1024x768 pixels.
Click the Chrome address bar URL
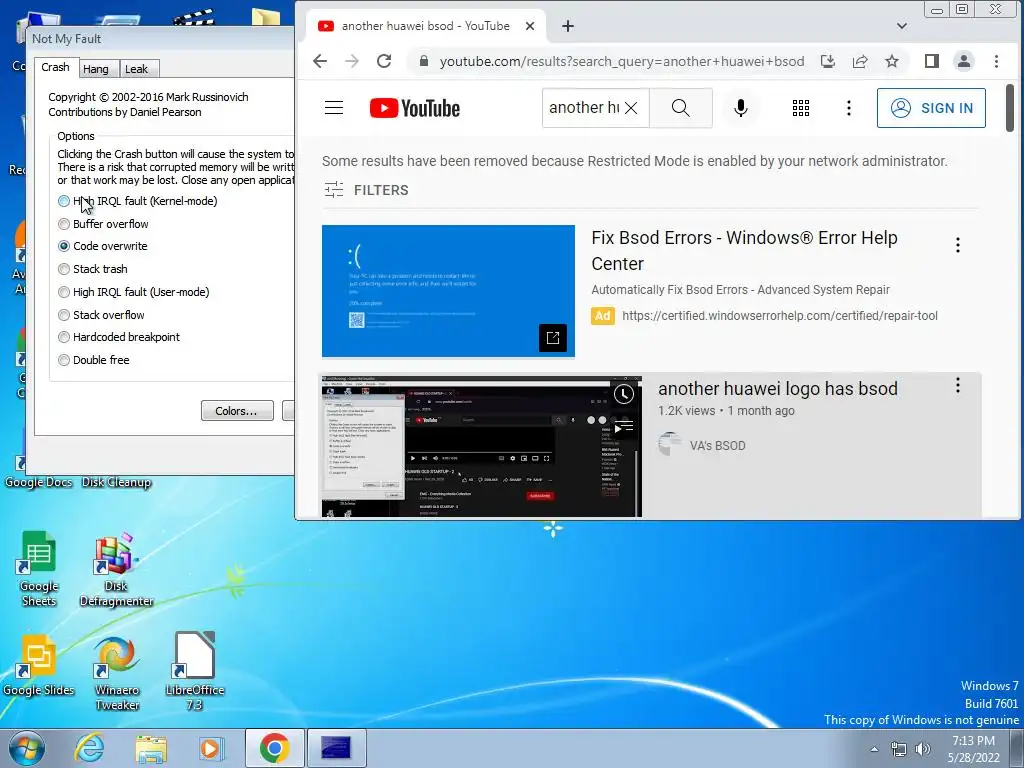622,61
